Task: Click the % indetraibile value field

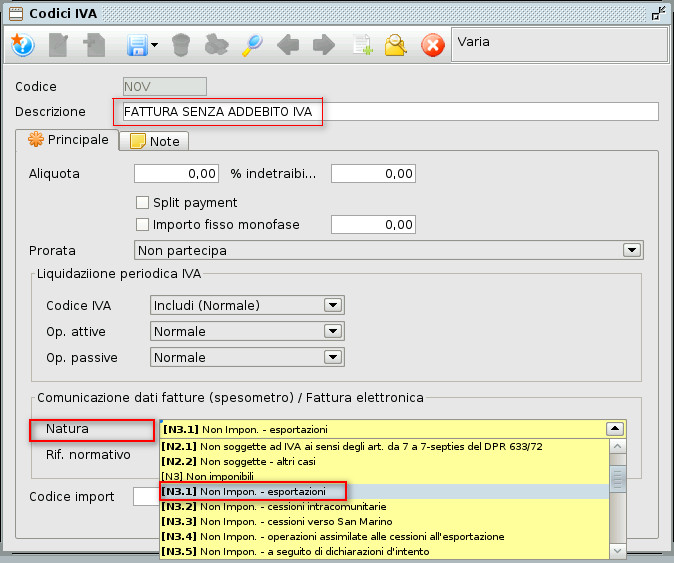Action: point(373,174)
